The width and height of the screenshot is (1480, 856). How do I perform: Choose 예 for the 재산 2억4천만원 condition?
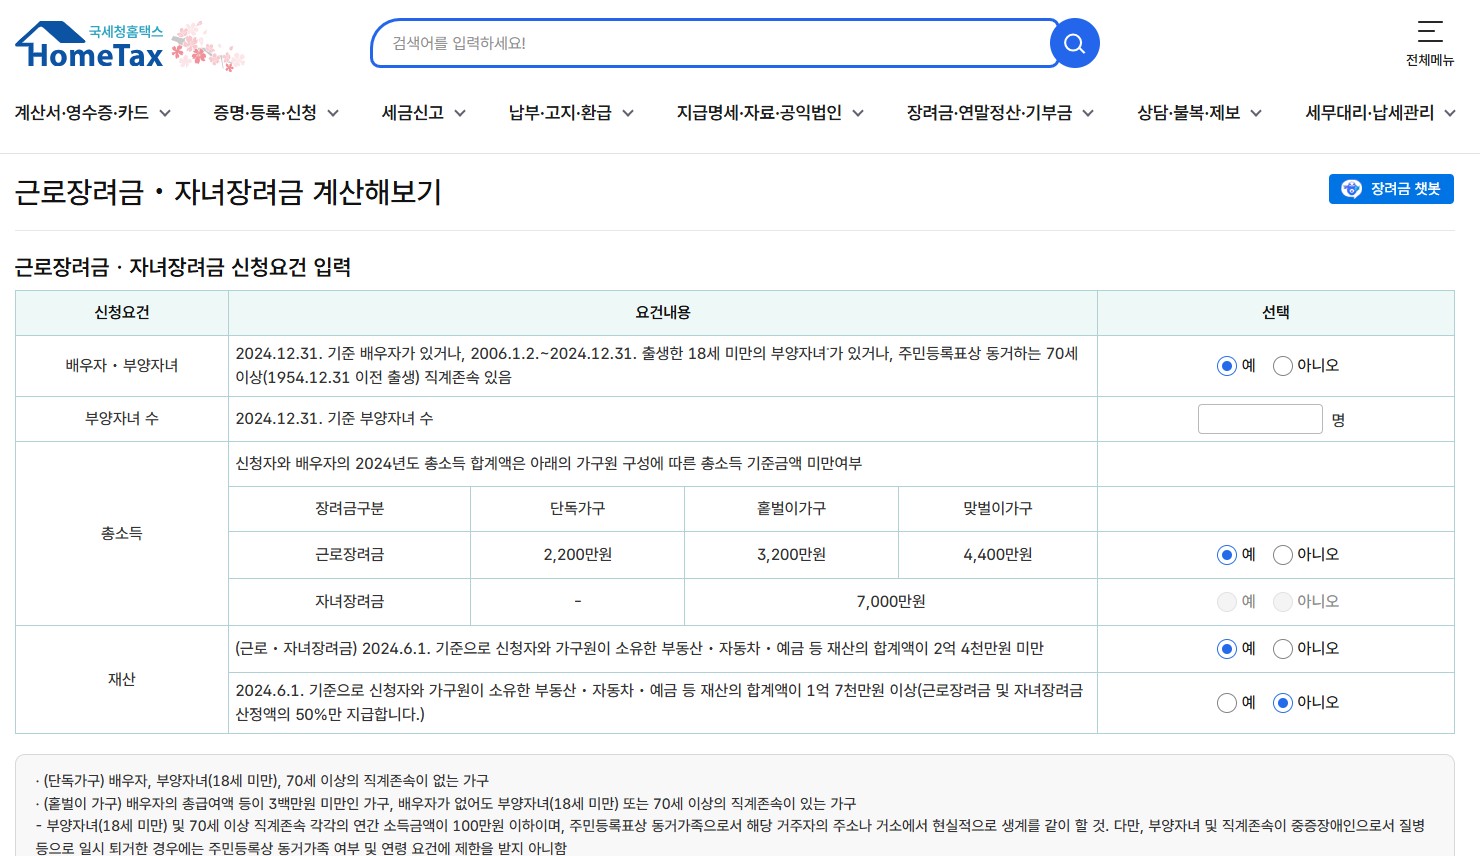tap(1226, 648)
